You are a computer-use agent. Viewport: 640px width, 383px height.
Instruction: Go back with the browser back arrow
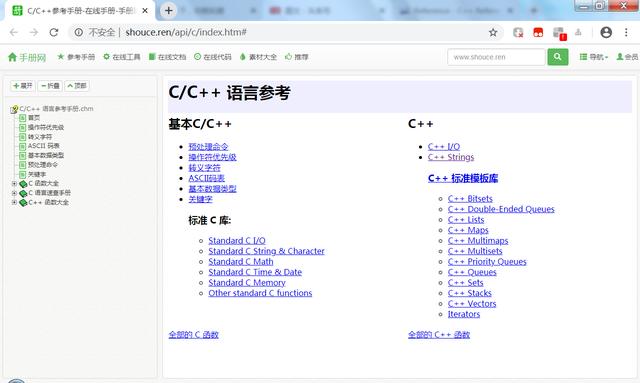[14, 32]
